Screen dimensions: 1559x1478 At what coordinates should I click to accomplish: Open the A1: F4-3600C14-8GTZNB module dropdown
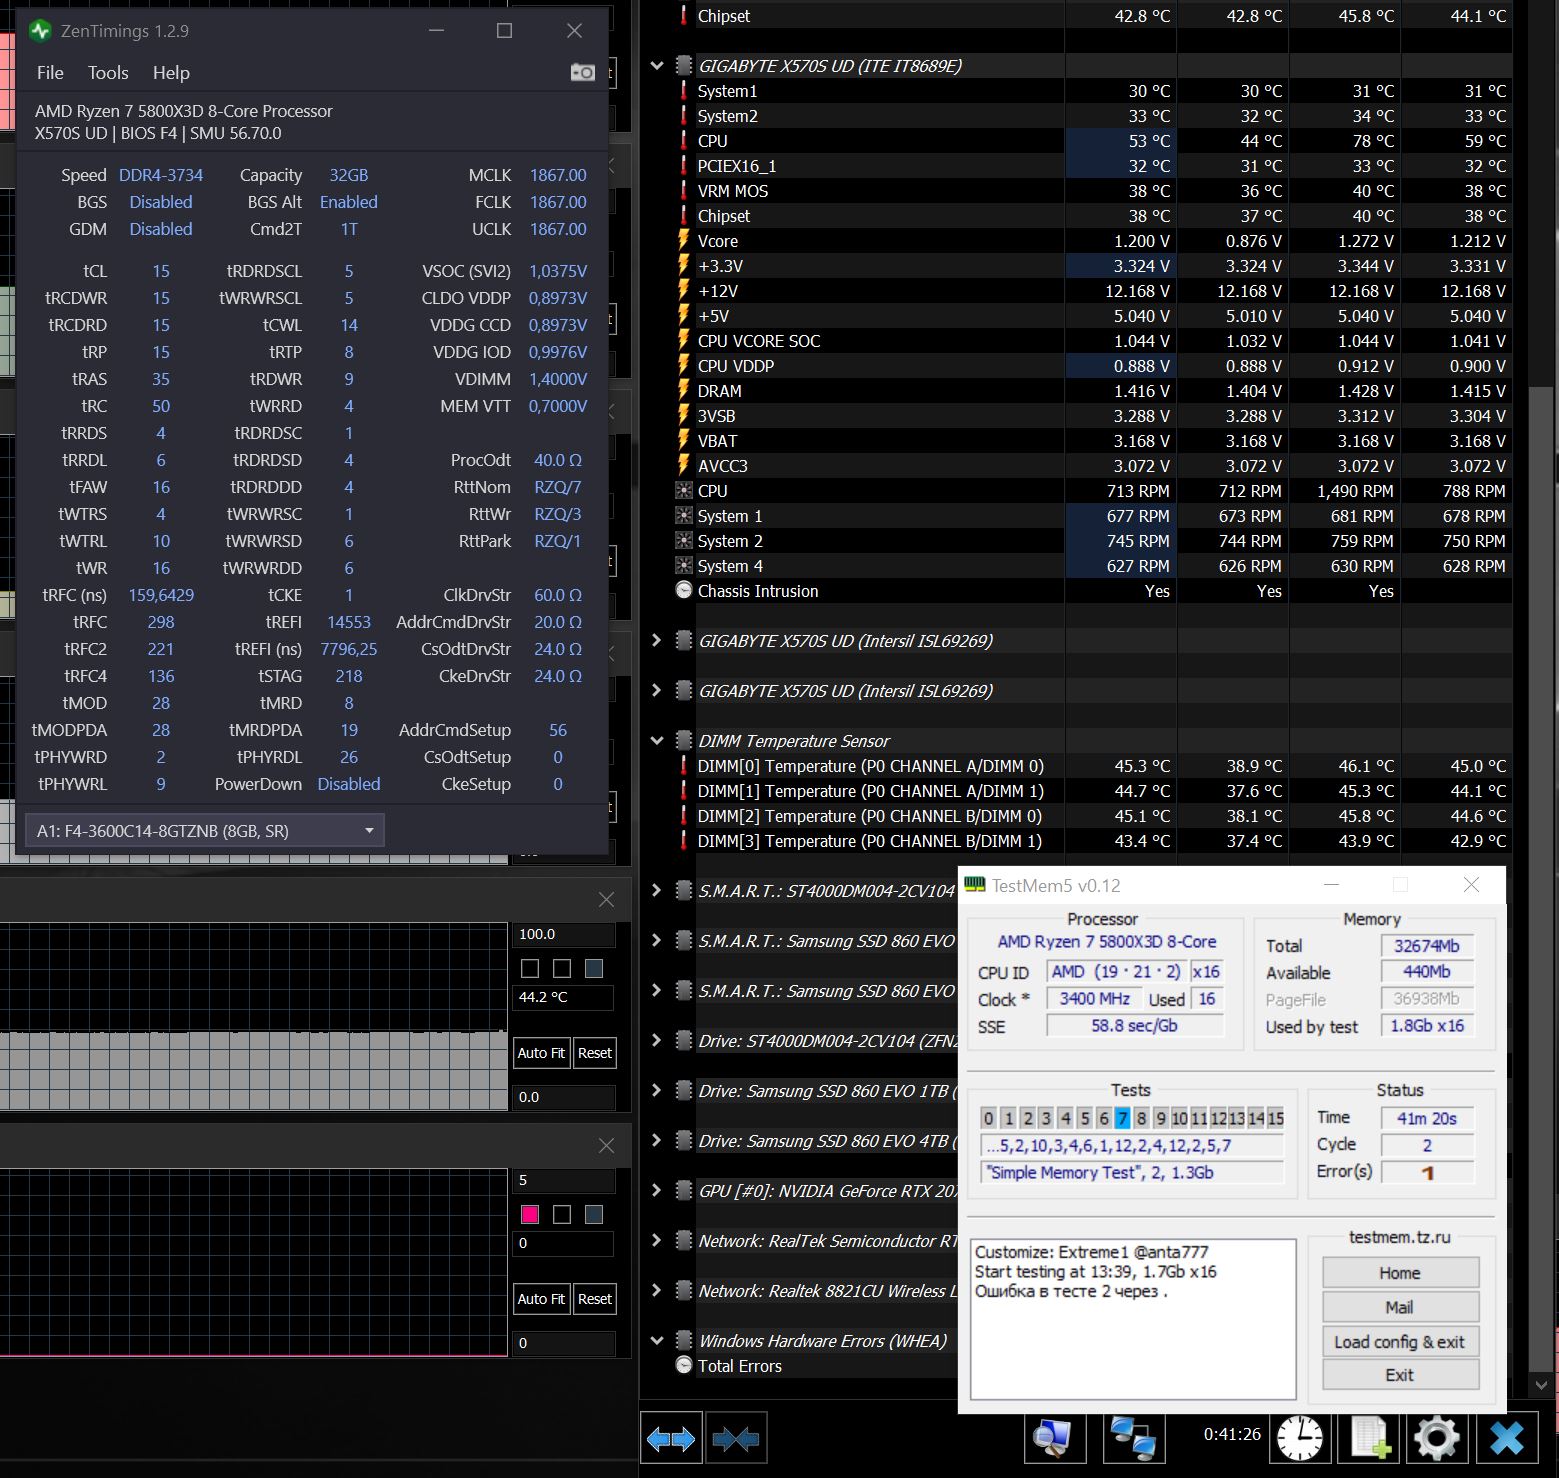(x=205, y=830)
